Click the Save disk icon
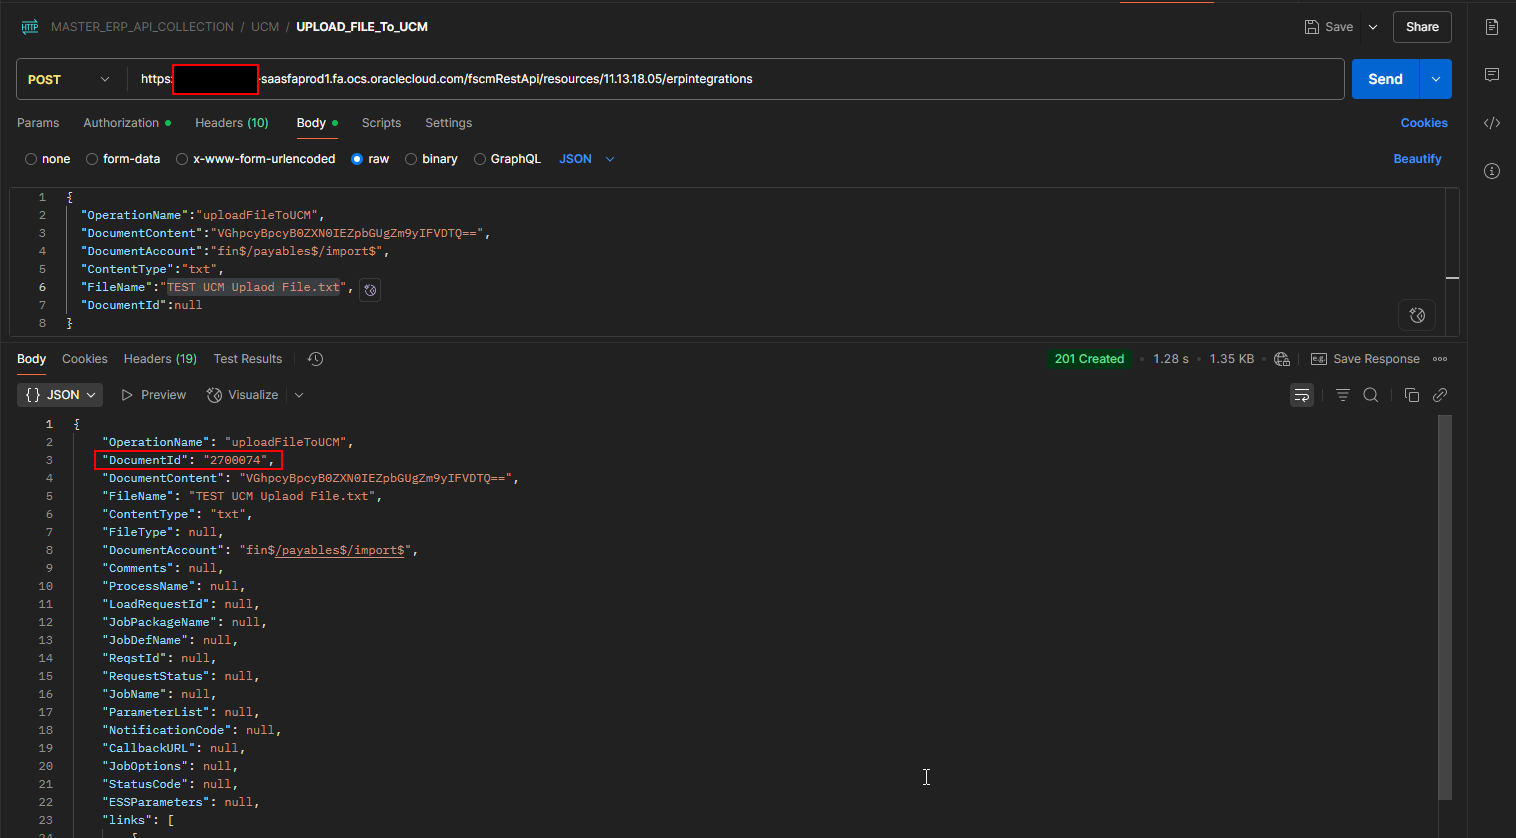The height and width of the screenshot is (838, 1516). (x=1312, y=27)
